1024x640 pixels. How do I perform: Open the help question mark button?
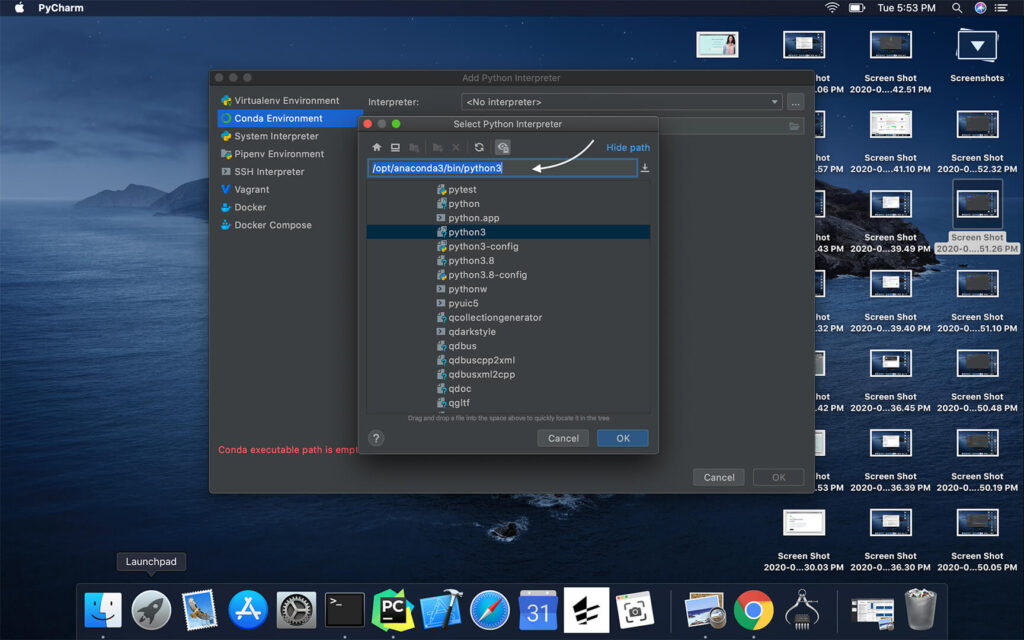(x=376, y=438)
